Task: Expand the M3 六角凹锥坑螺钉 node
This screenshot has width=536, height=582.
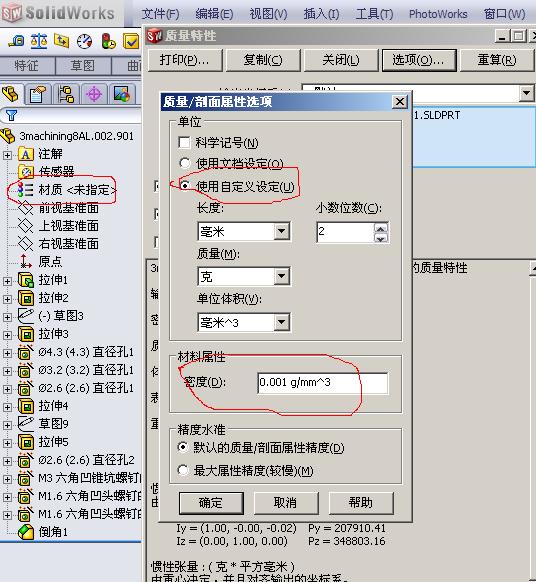Action: point(7,479)
